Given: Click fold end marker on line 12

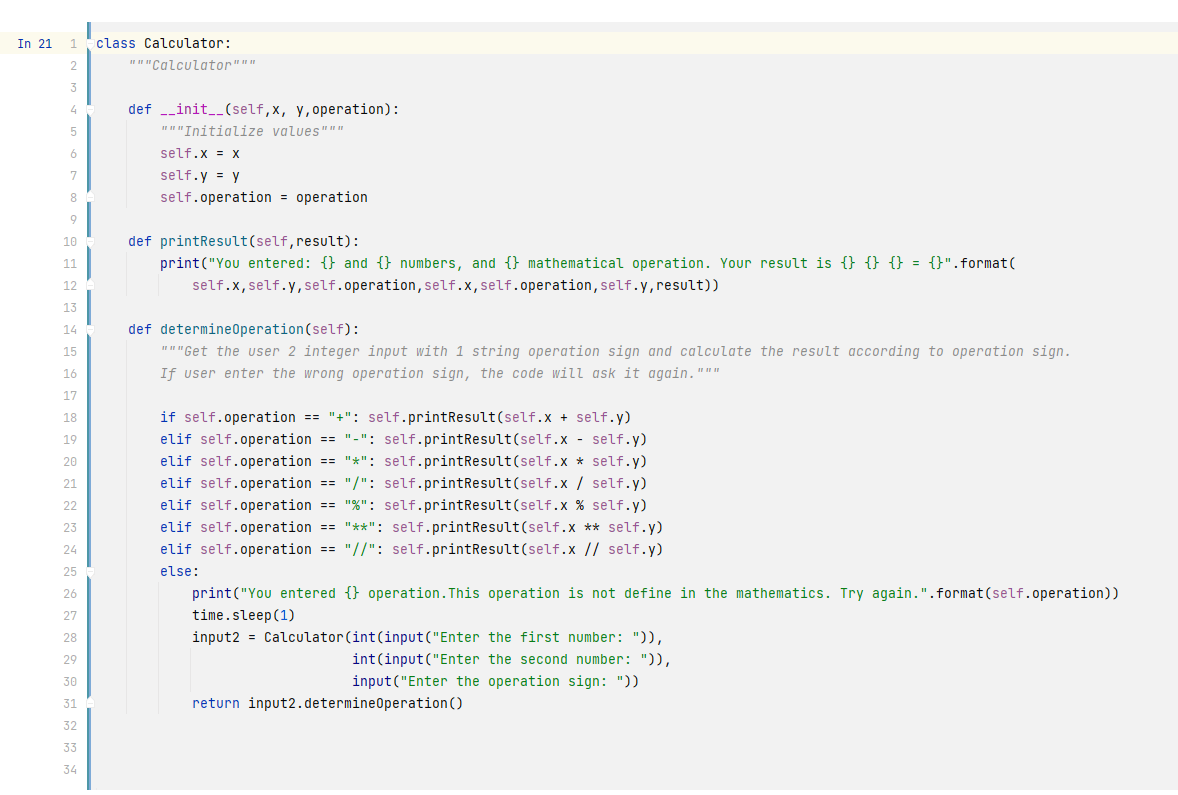Looking at the screenshot, I should [90, 286].
